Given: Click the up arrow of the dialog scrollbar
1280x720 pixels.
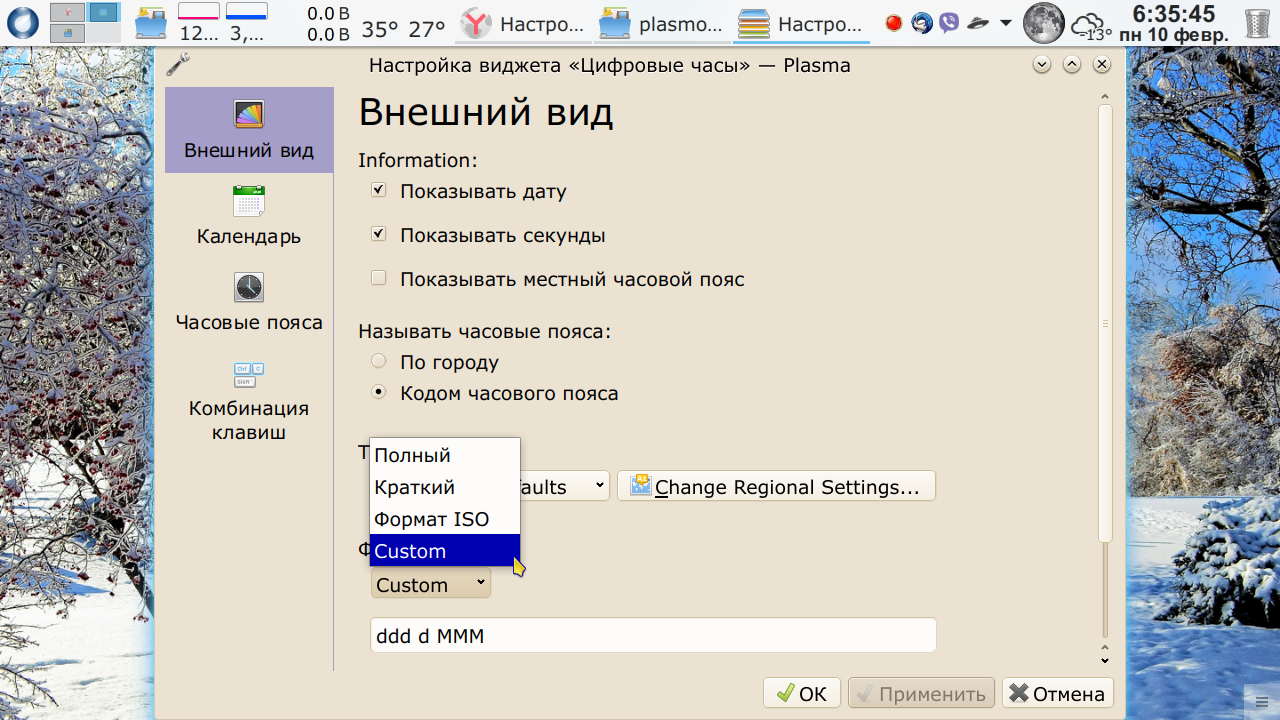Looking at the screenshot, I should [1105, 97].
